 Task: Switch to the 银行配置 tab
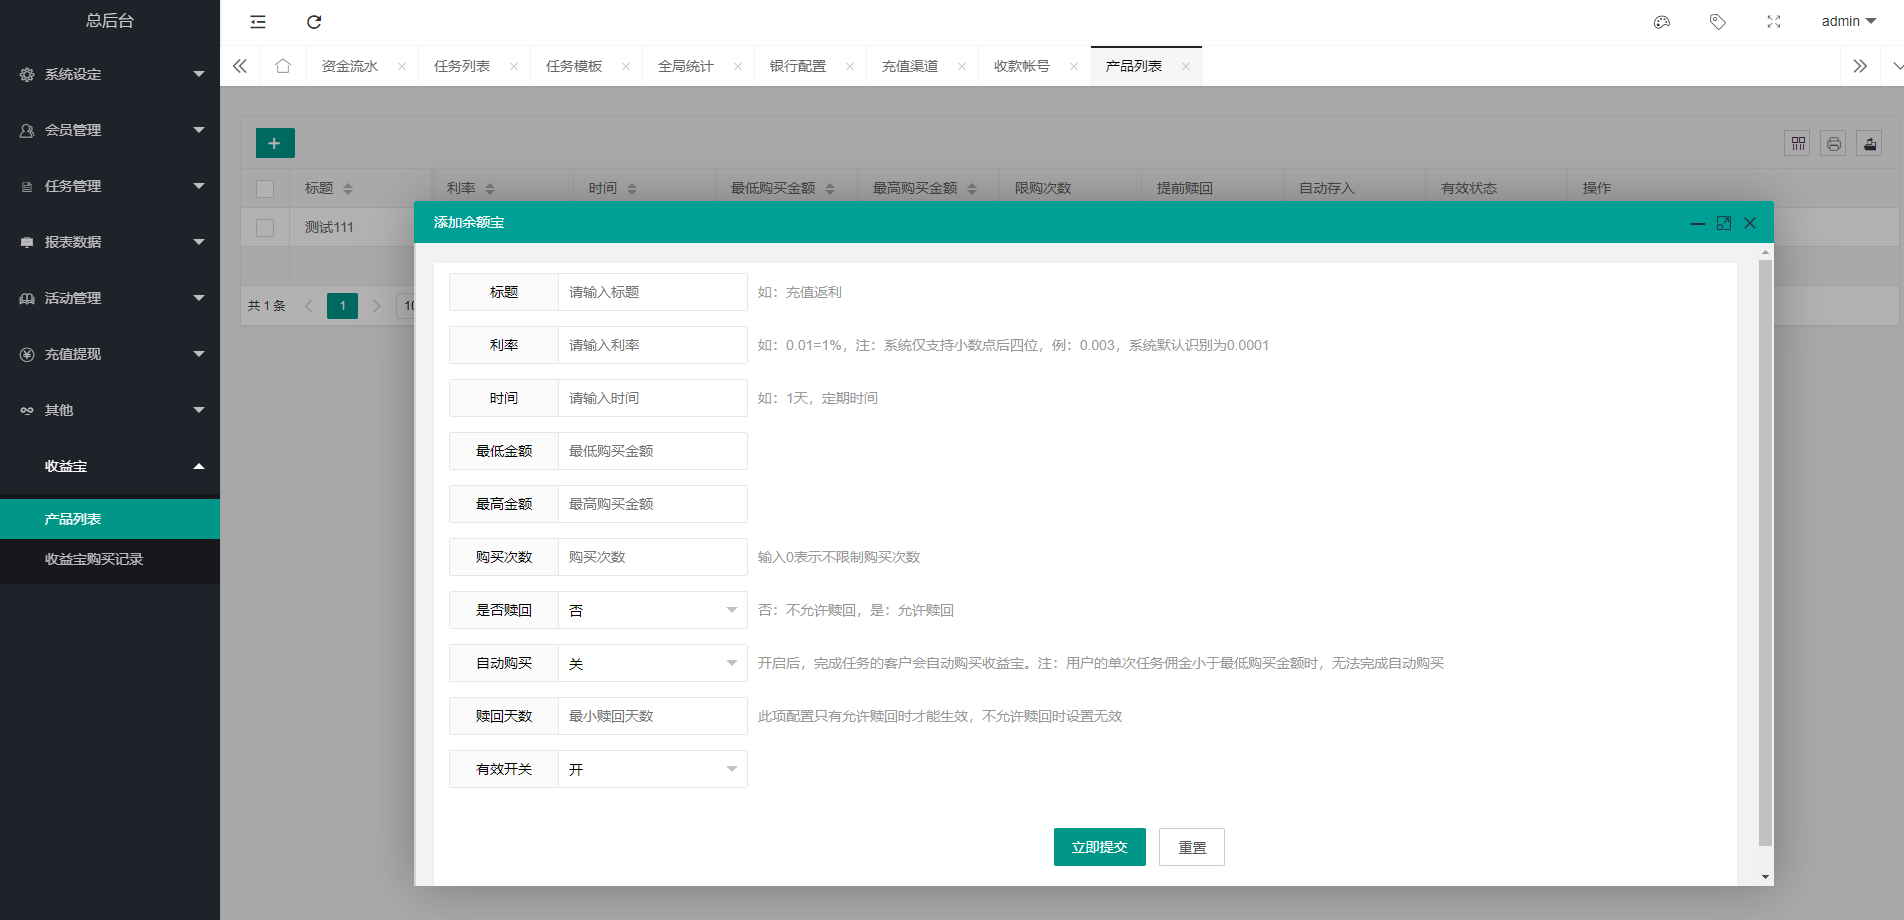[x=798, y=66]
